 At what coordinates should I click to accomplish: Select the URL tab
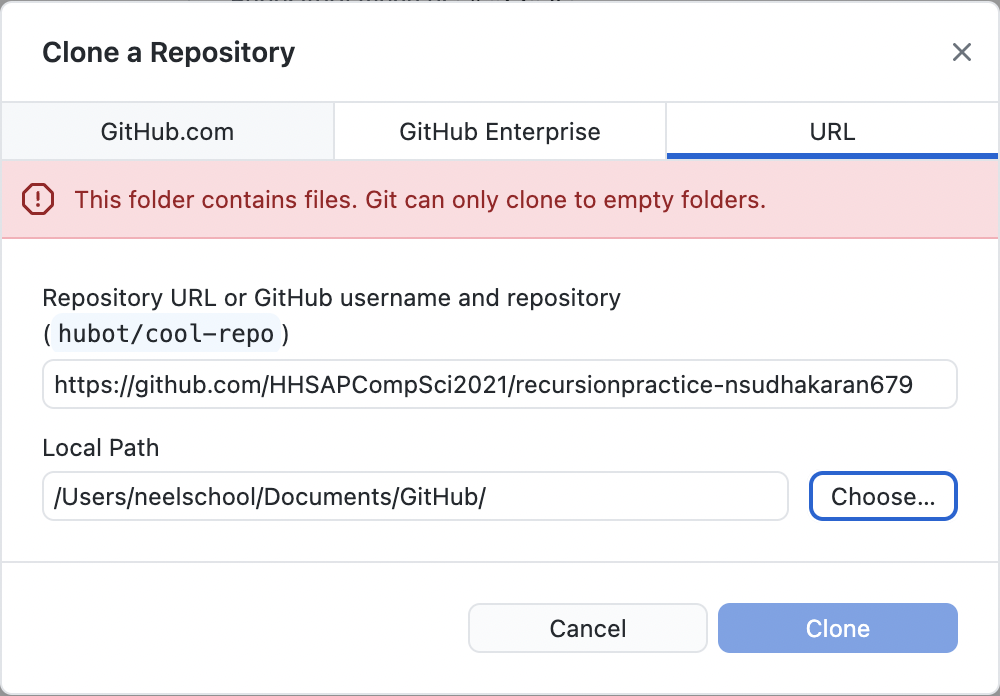tap(832, 131)
